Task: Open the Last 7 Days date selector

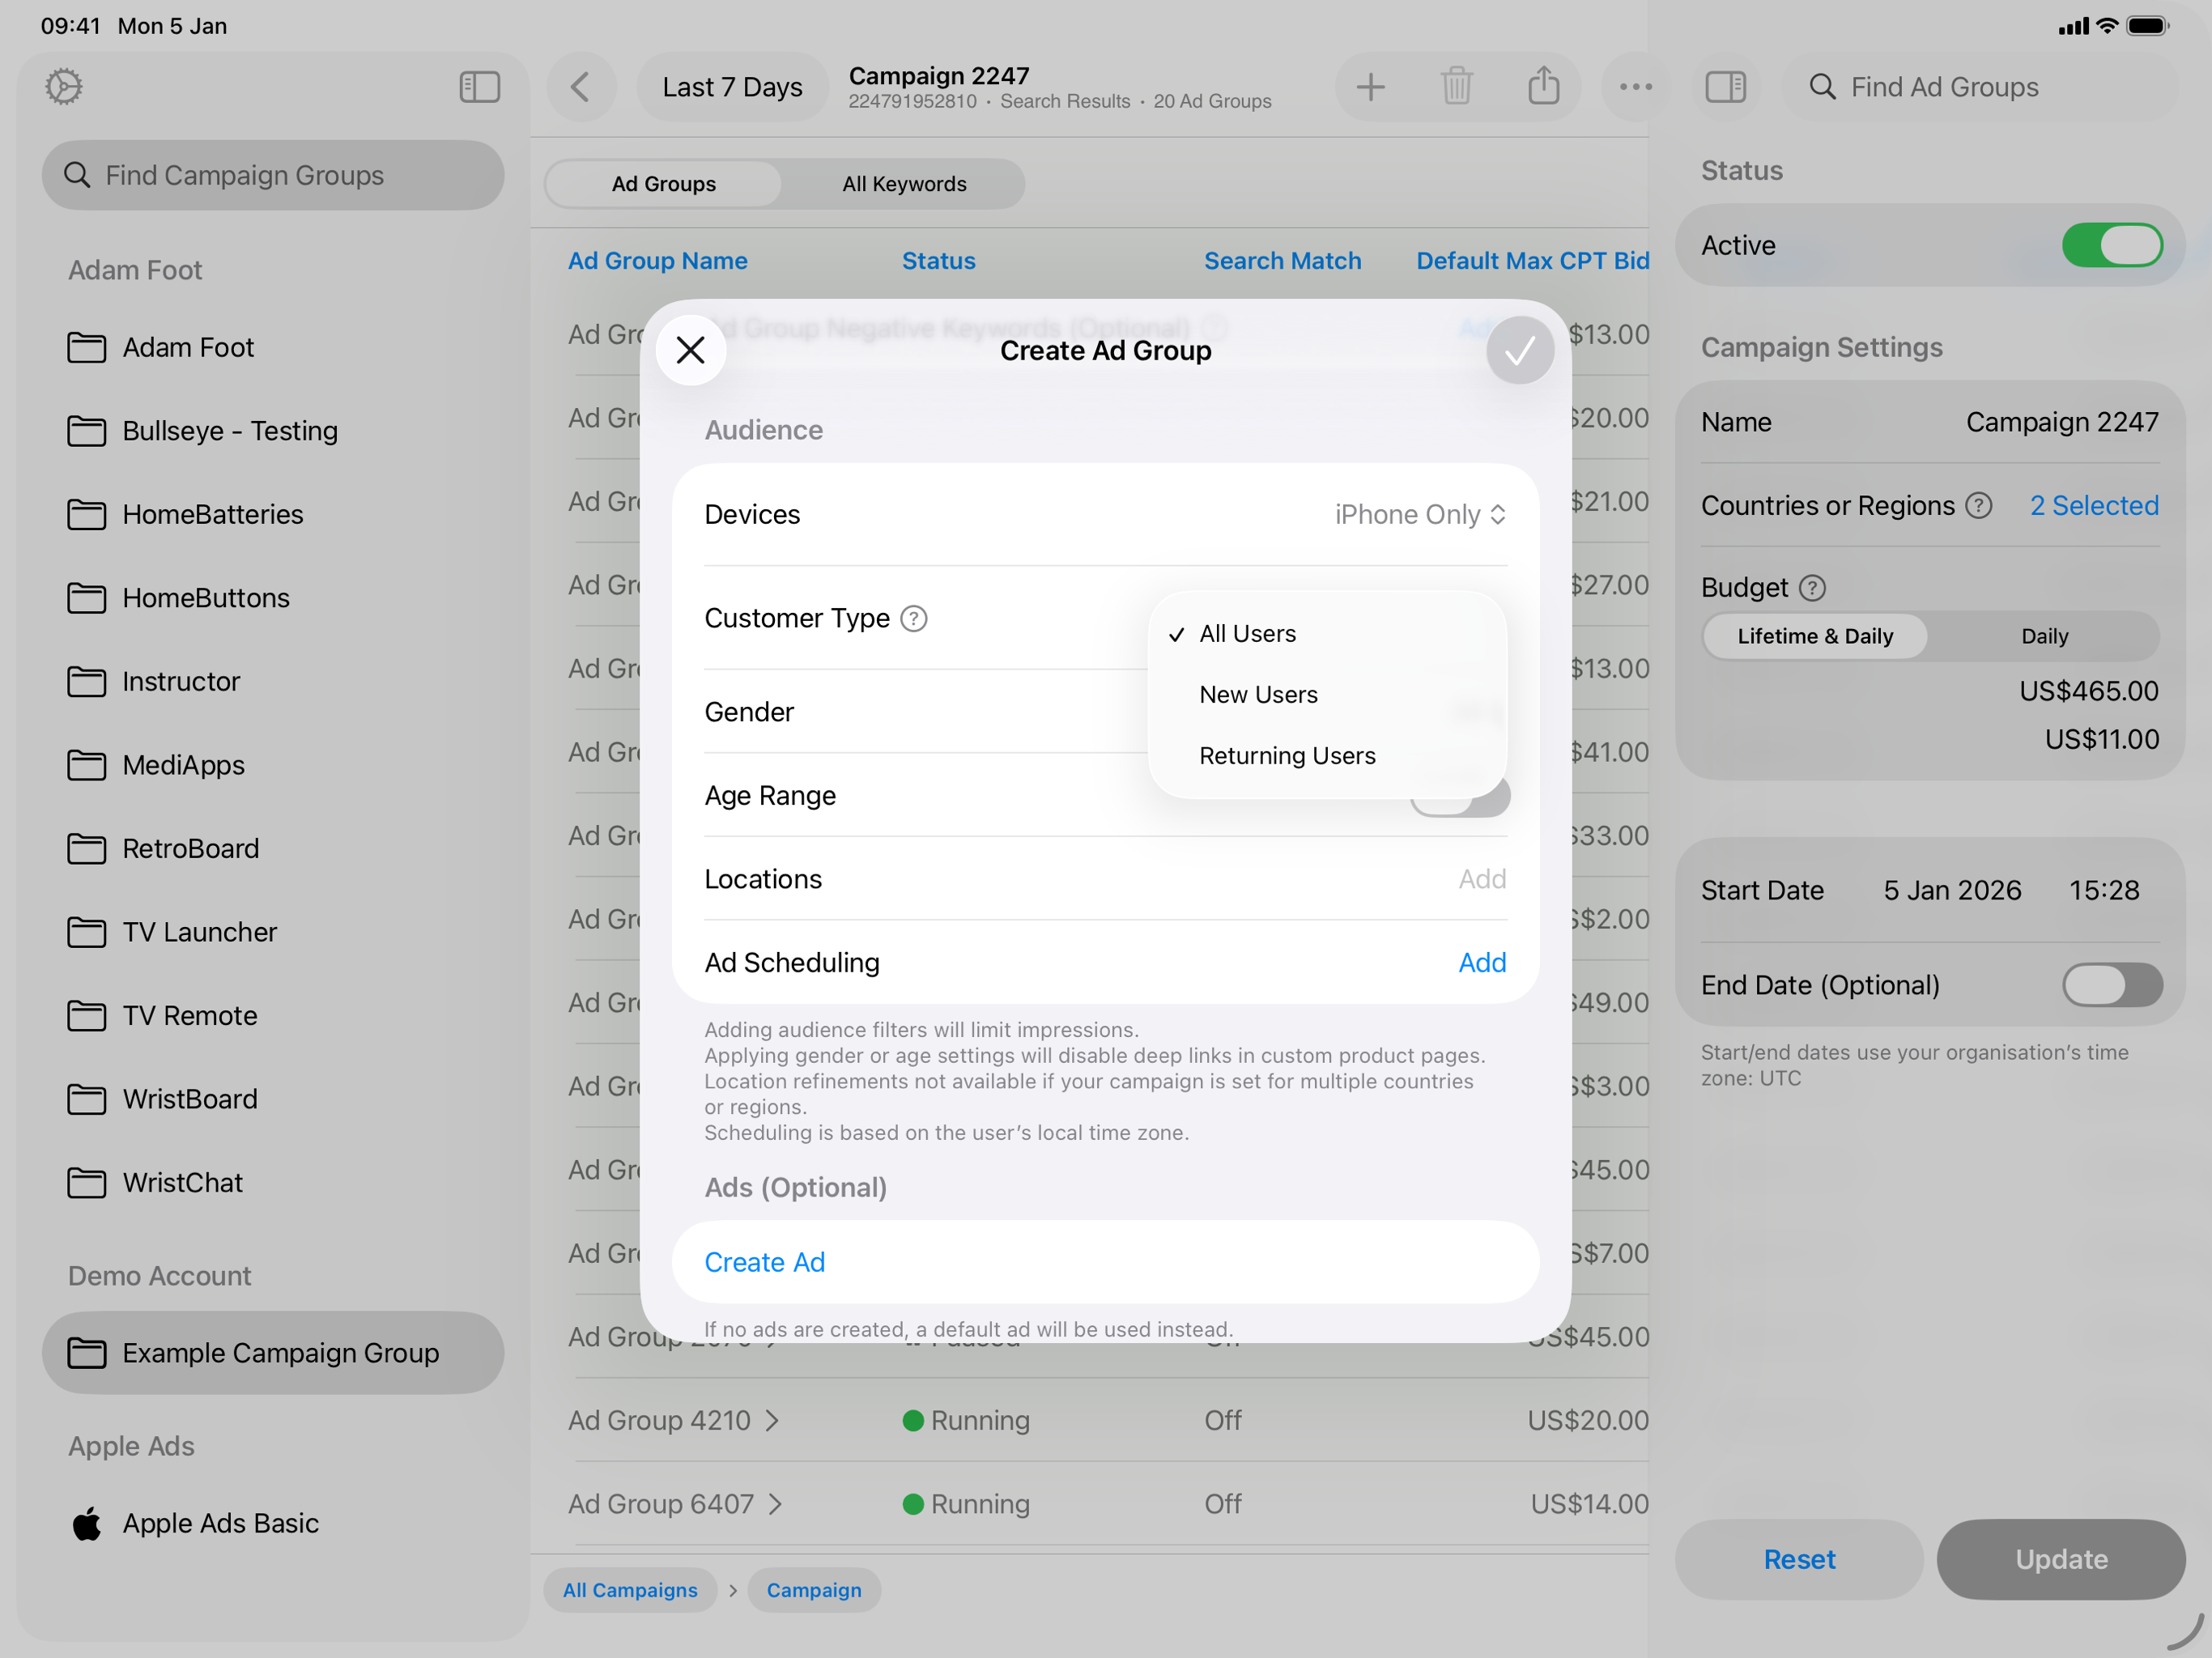Action: [x=732, y=87]
